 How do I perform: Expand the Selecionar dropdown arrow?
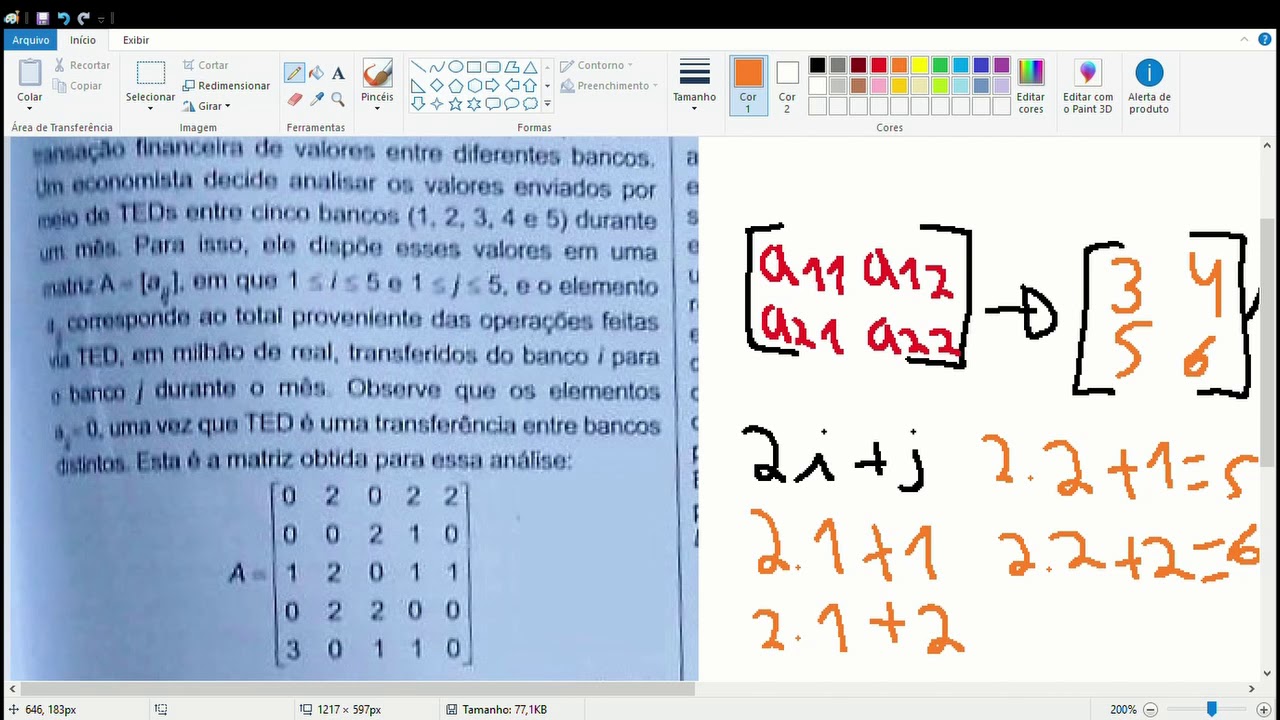(151, 106)
